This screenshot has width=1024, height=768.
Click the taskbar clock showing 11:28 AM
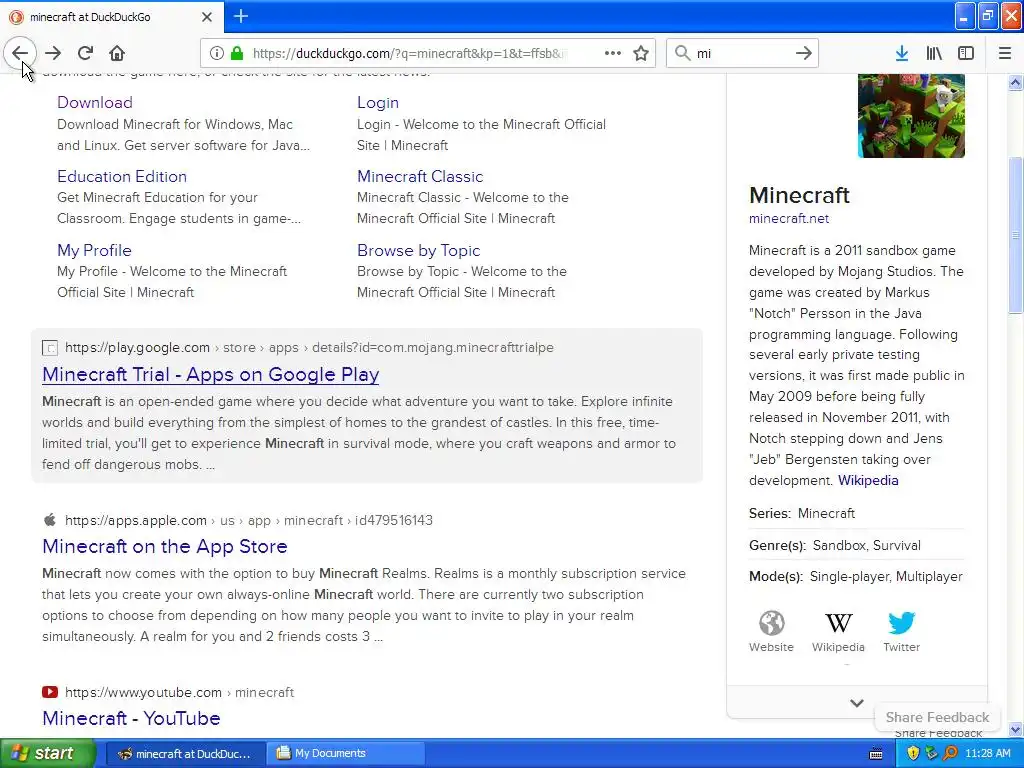988,753
